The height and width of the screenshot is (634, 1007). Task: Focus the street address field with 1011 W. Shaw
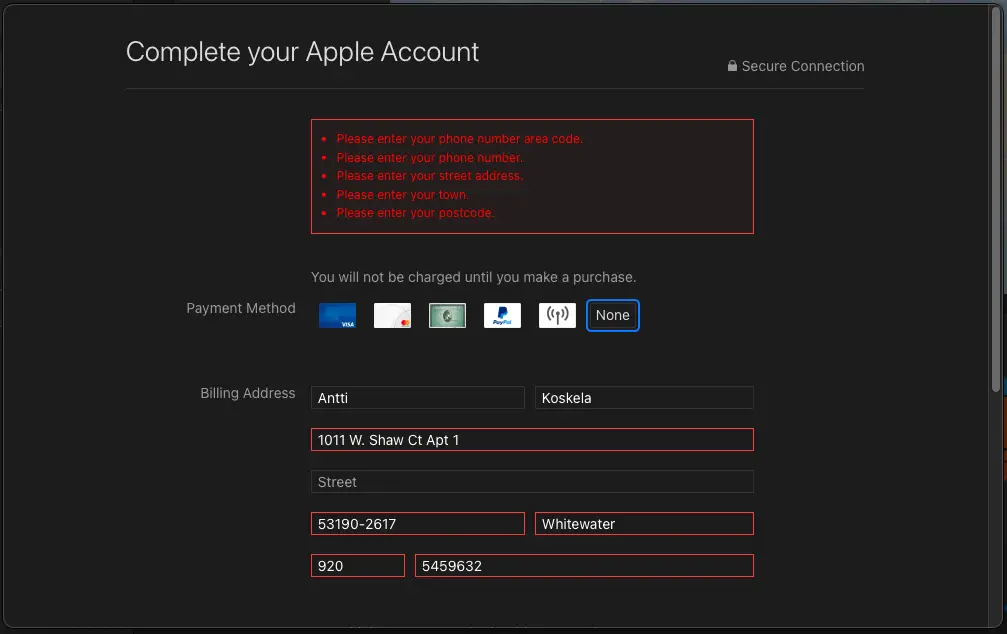532,440
